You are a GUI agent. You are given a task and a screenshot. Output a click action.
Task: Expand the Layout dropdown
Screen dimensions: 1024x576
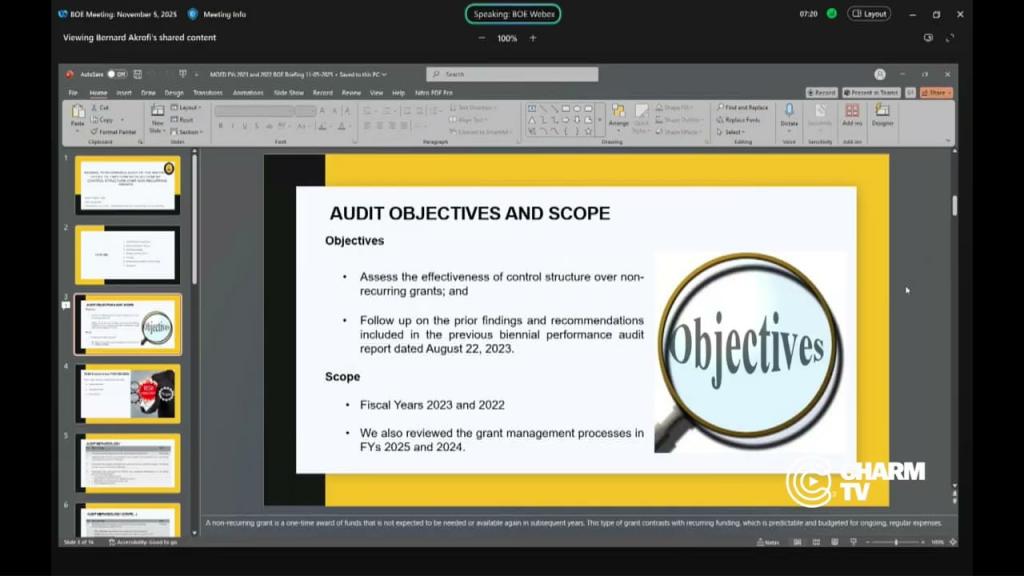pos(188,107)
